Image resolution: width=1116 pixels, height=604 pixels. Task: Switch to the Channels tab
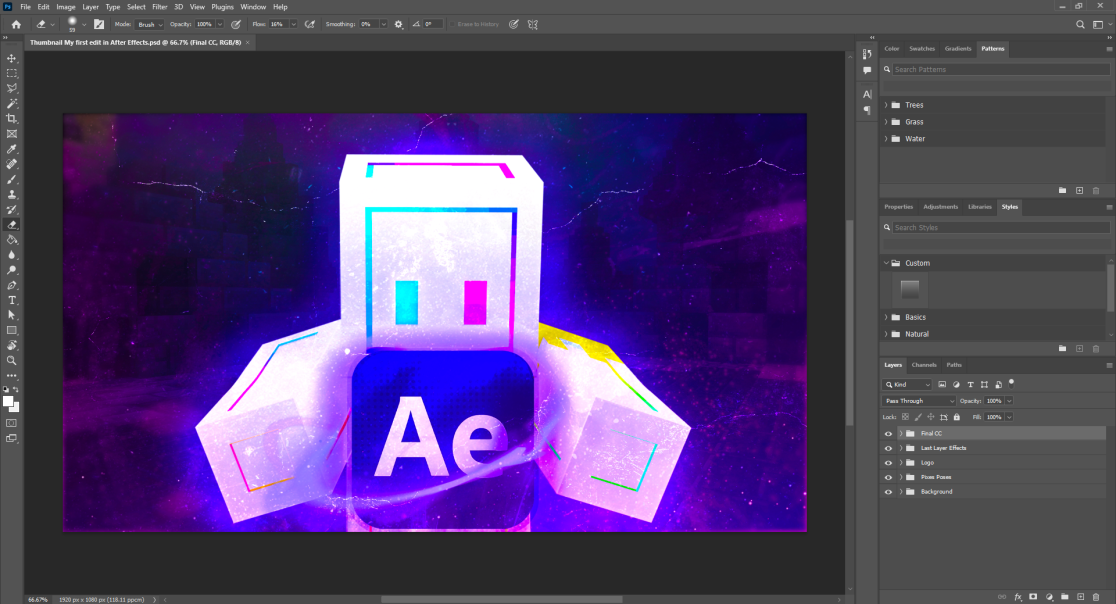(924, 365)
